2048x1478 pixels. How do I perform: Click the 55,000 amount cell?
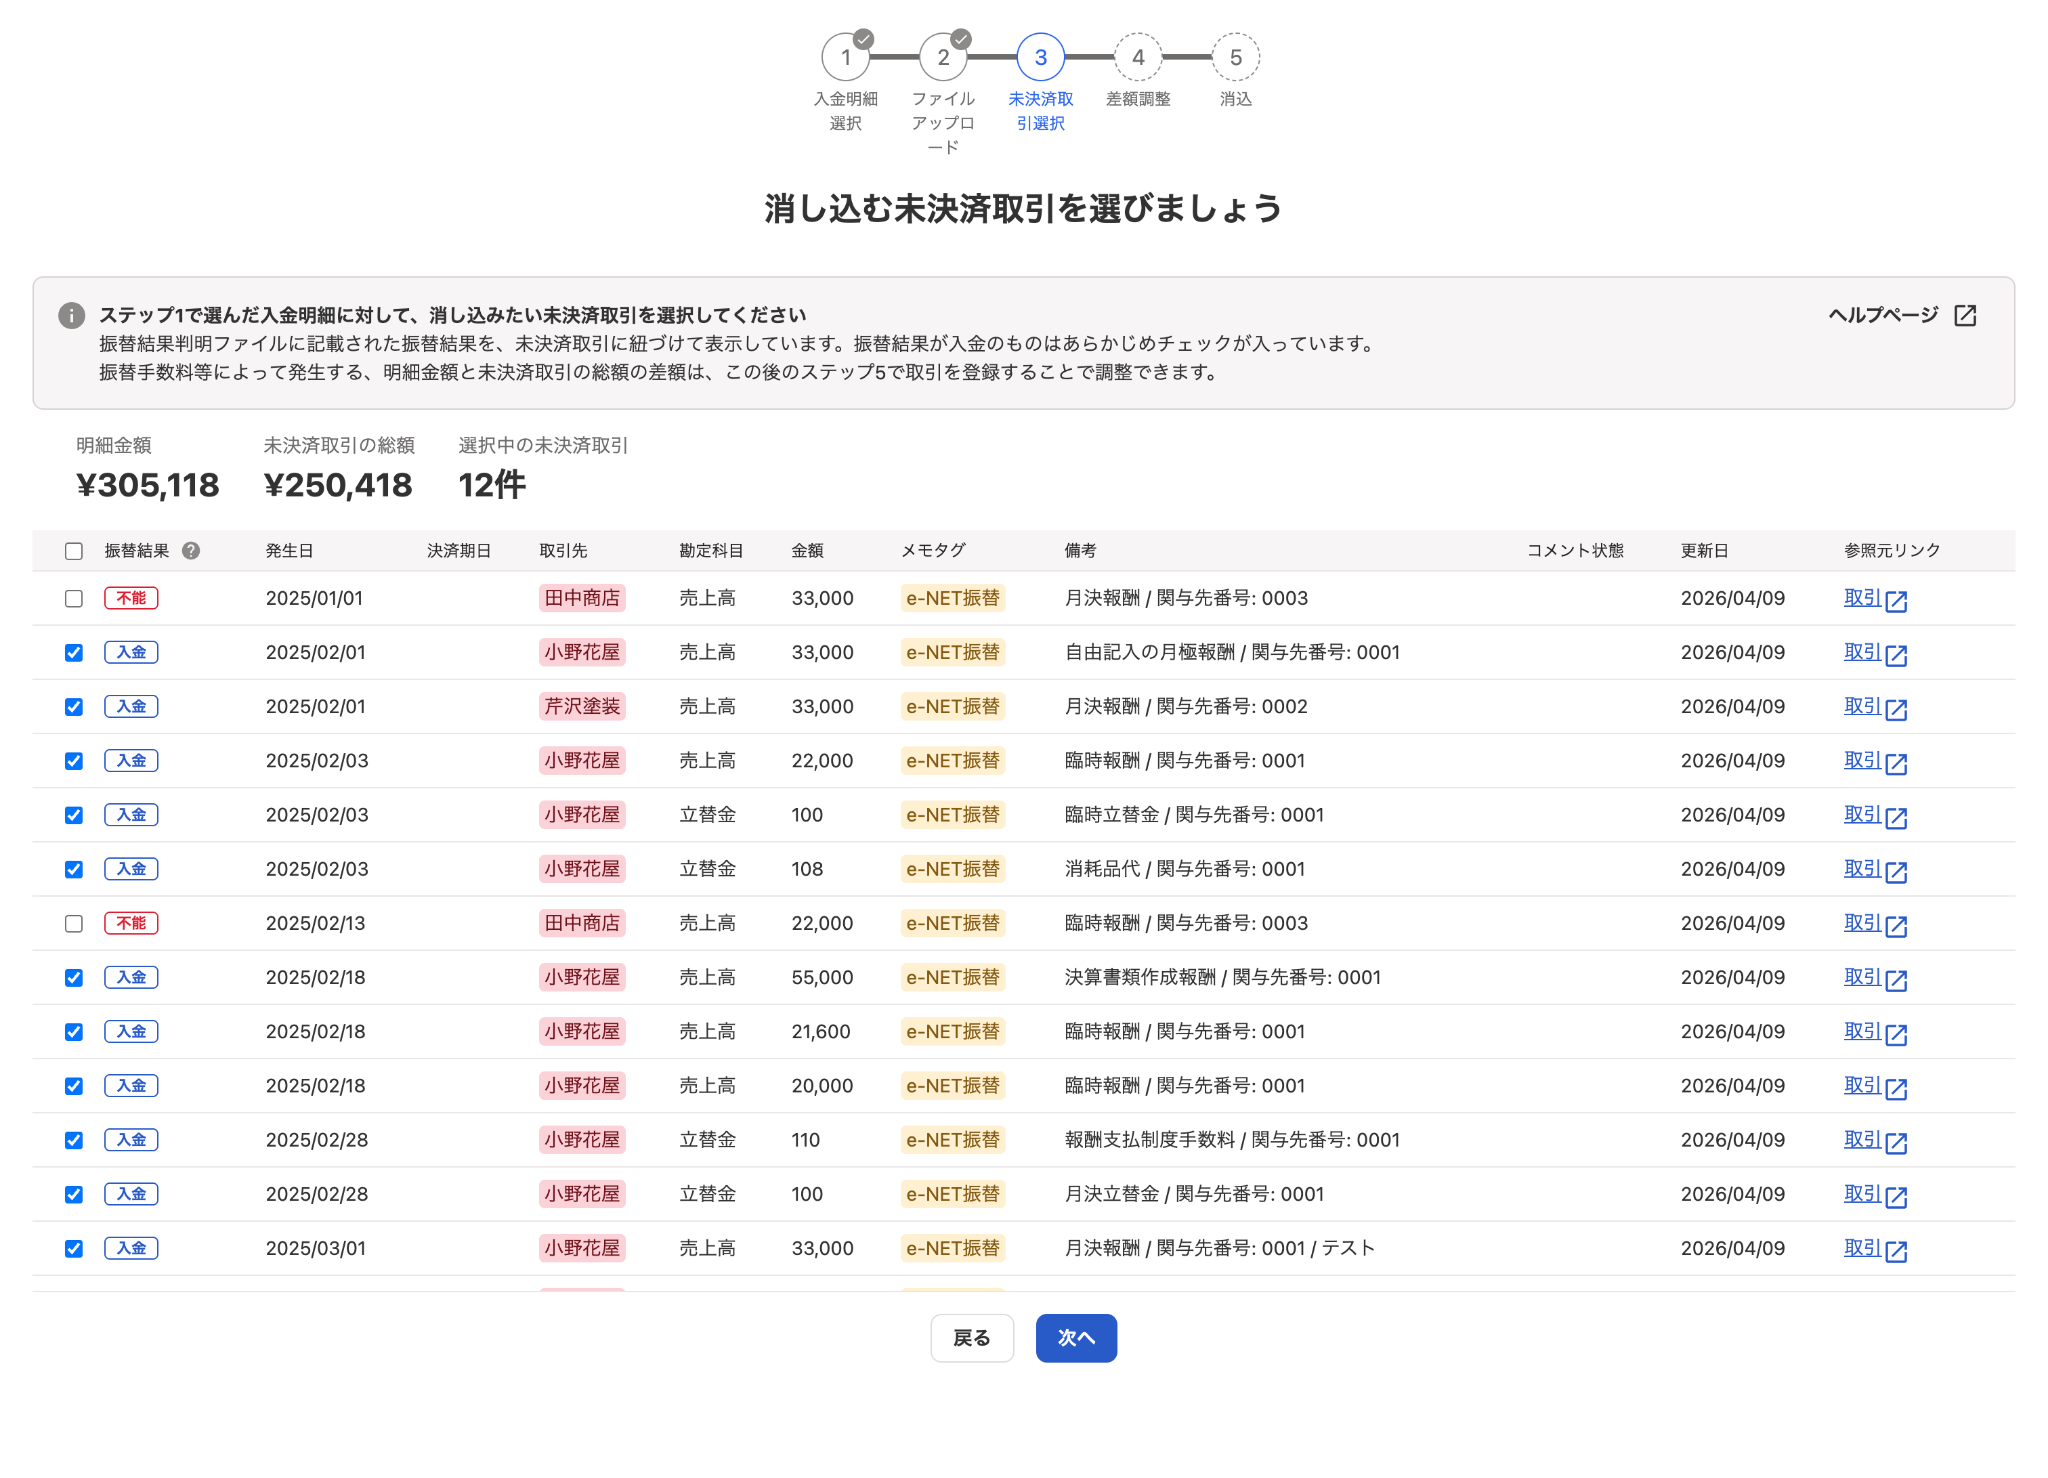[x=822, y=977]
